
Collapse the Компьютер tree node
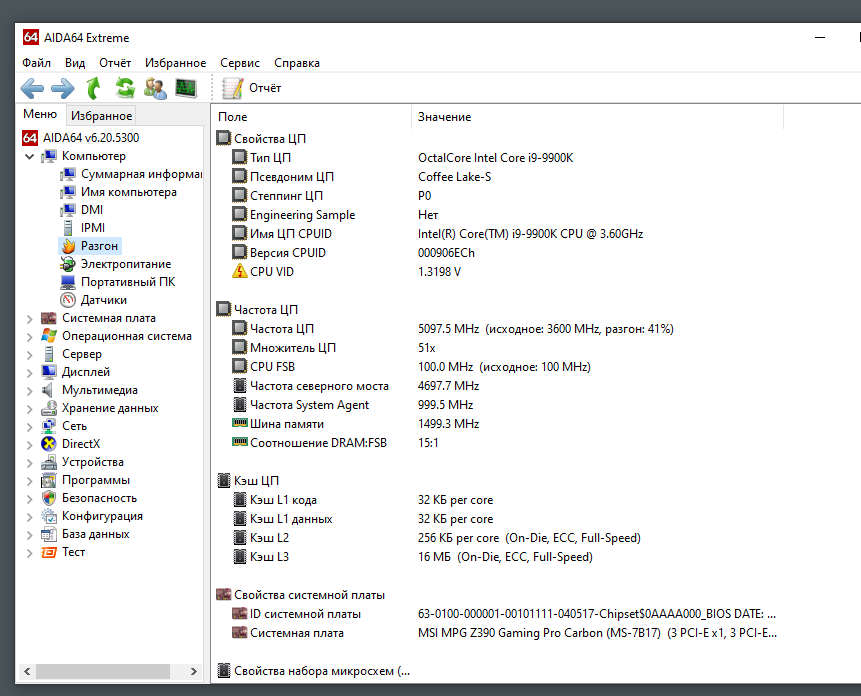click(x=30, y=156)
